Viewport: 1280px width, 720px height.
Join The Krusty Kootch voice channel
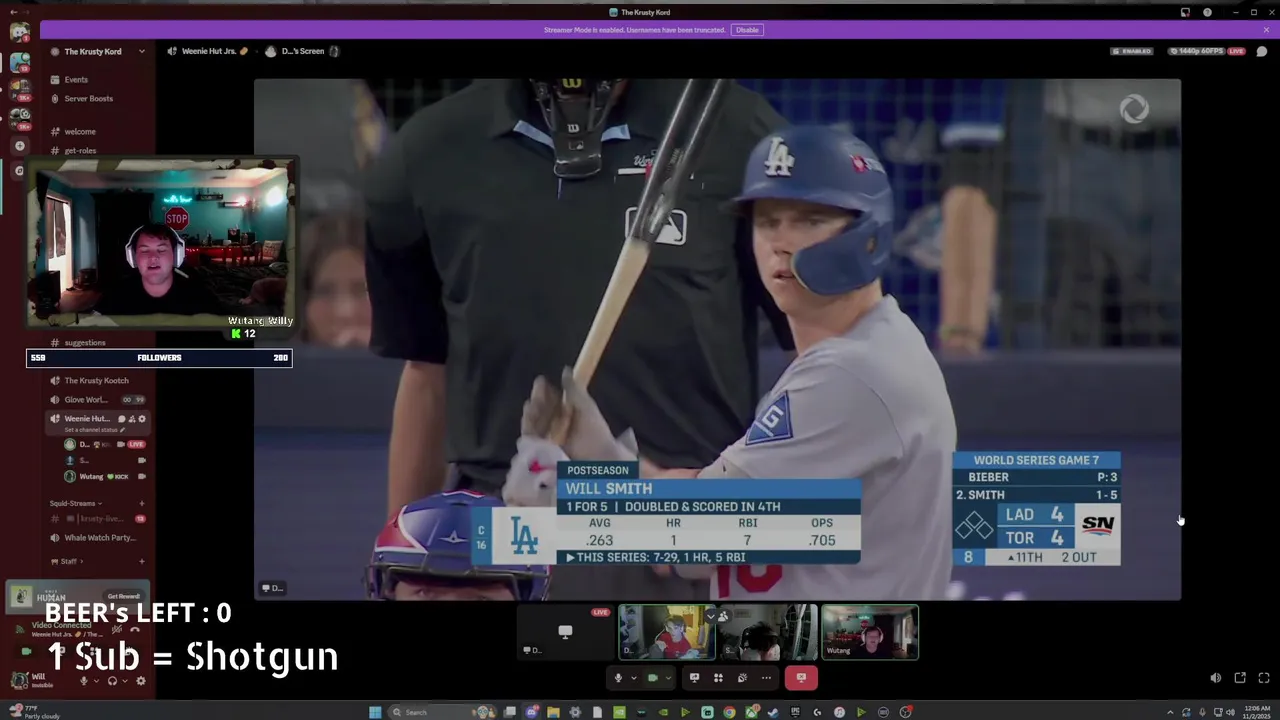(x=98, y=380)
